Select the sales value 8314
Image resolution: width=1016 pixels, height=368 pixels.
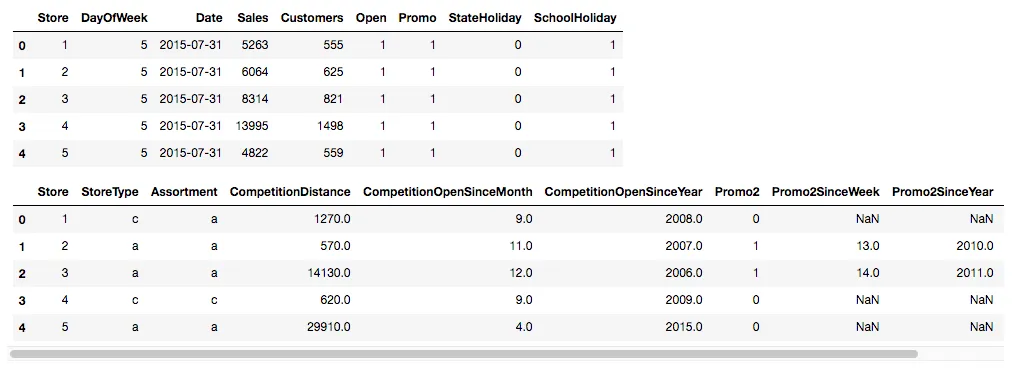click(x=255, y=98)
